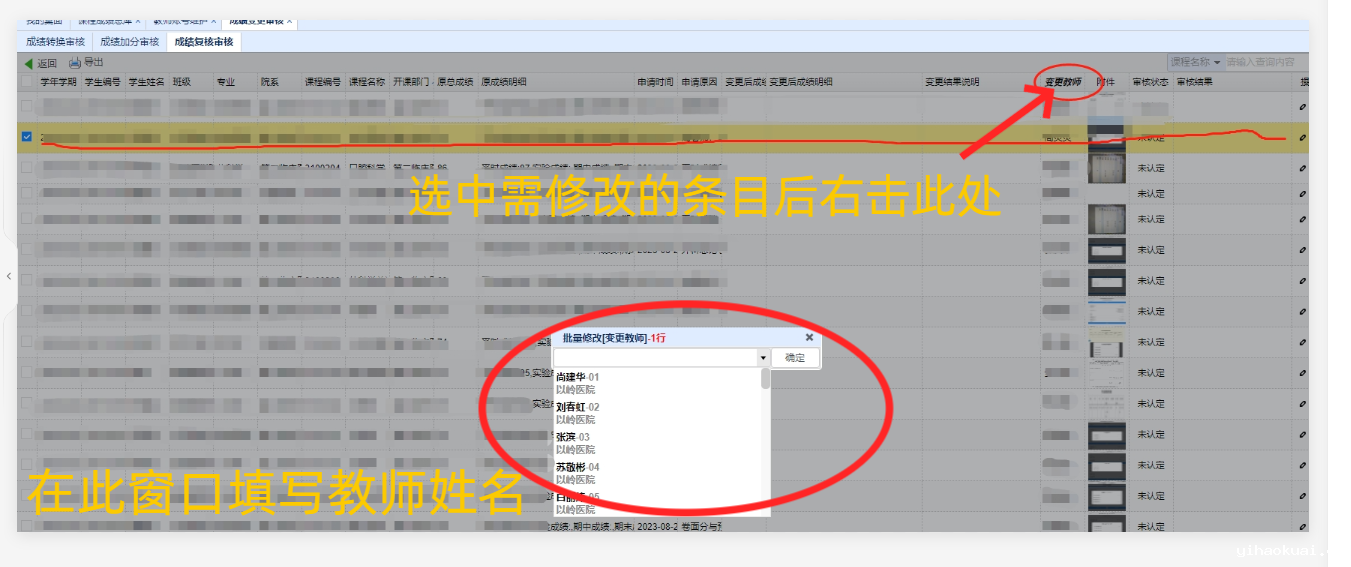
Task: Click the 申请原因 column header
Action: [700, 82]
